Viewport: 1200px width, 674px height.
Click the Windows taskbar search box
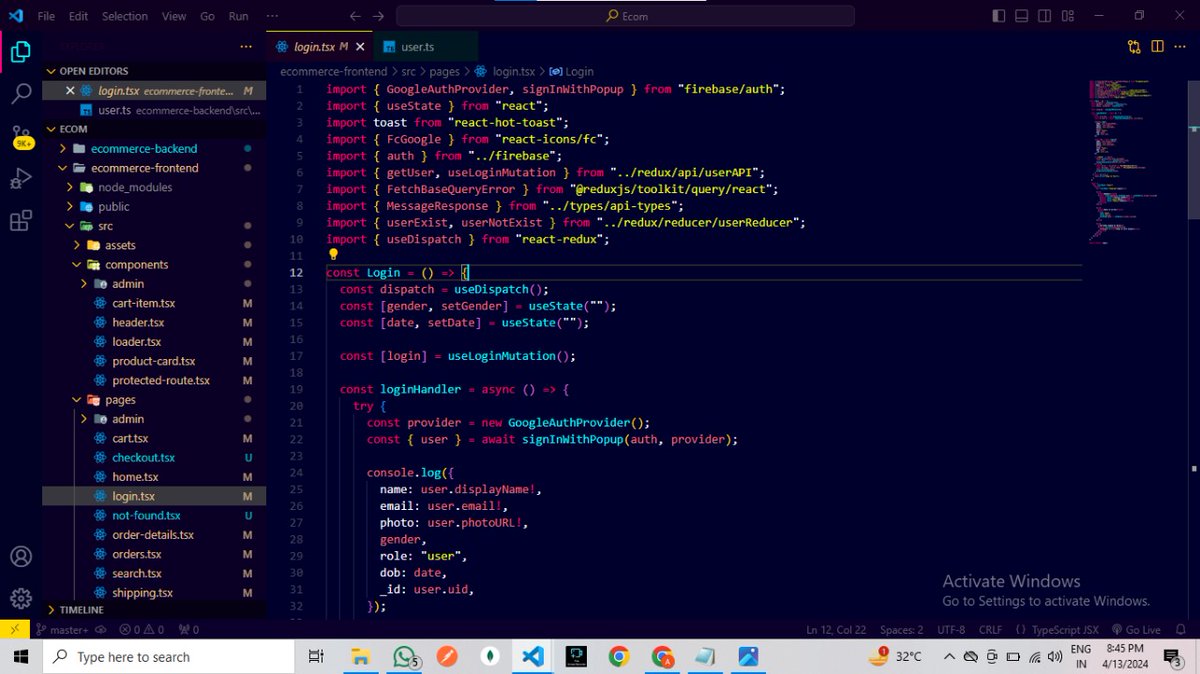pos(168,657)
